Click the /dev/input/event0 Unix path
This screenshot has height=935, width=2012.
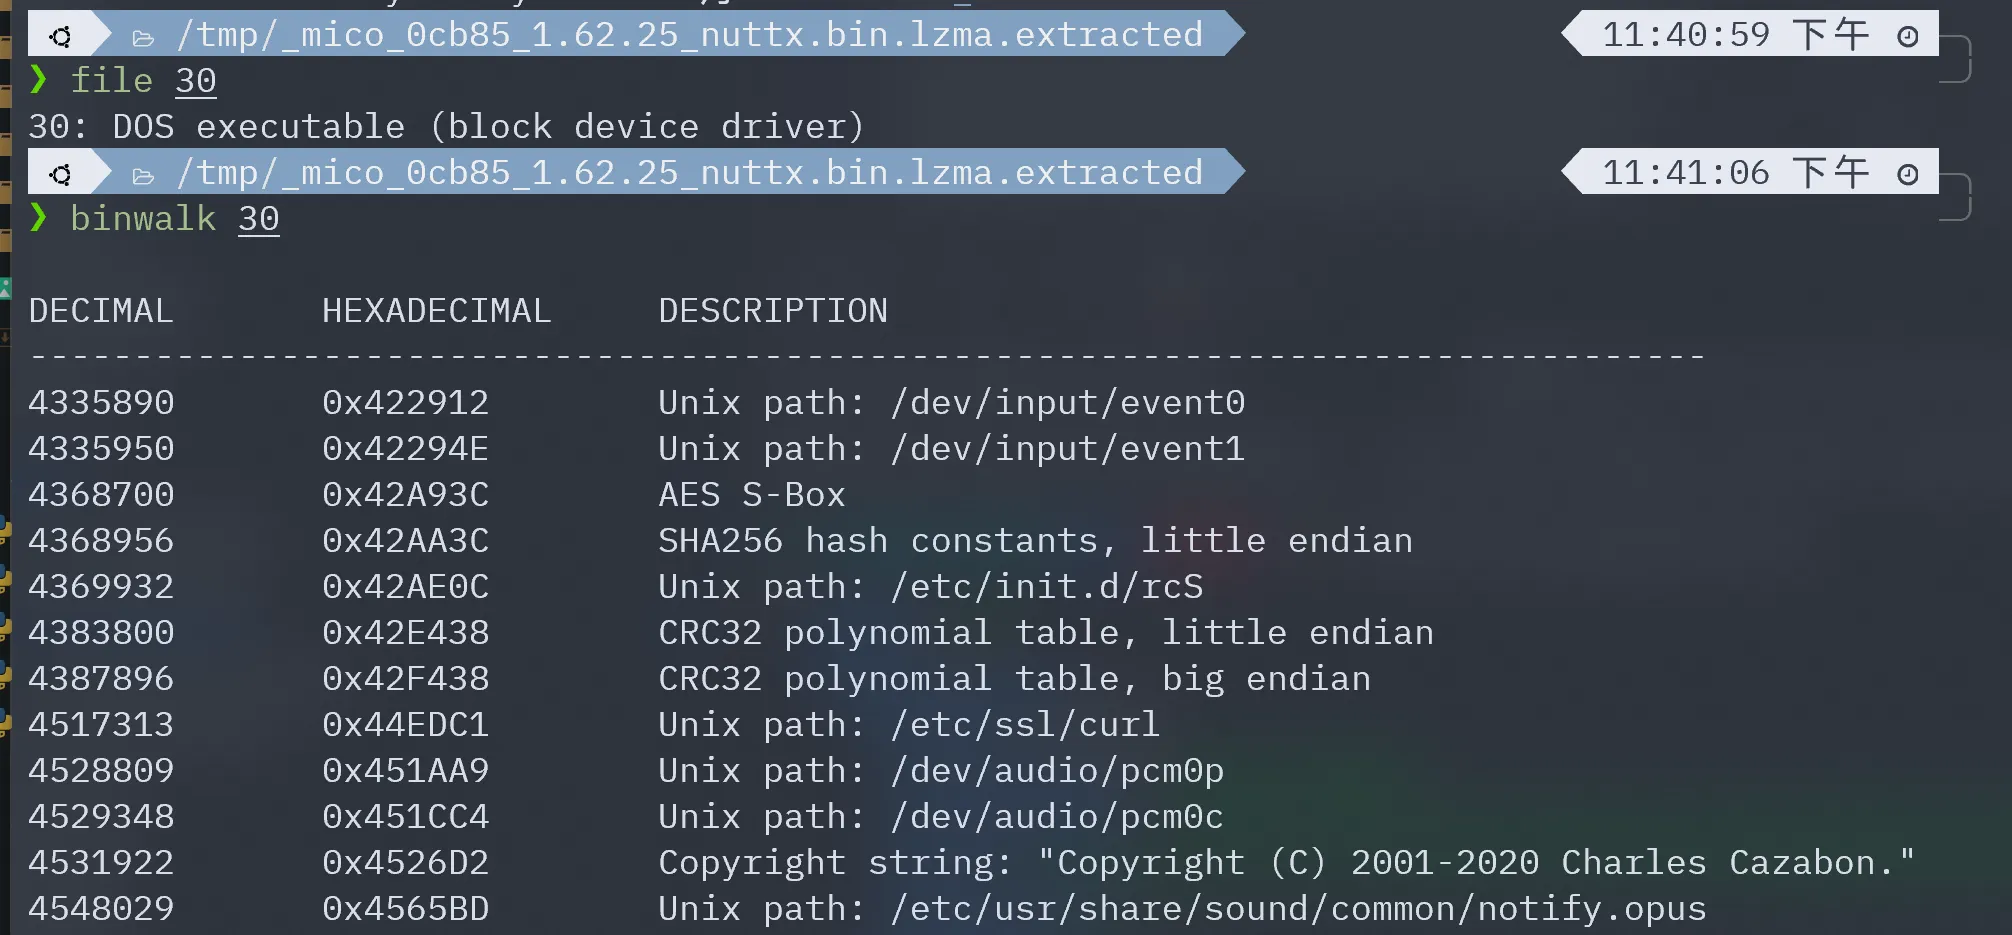1067,402
